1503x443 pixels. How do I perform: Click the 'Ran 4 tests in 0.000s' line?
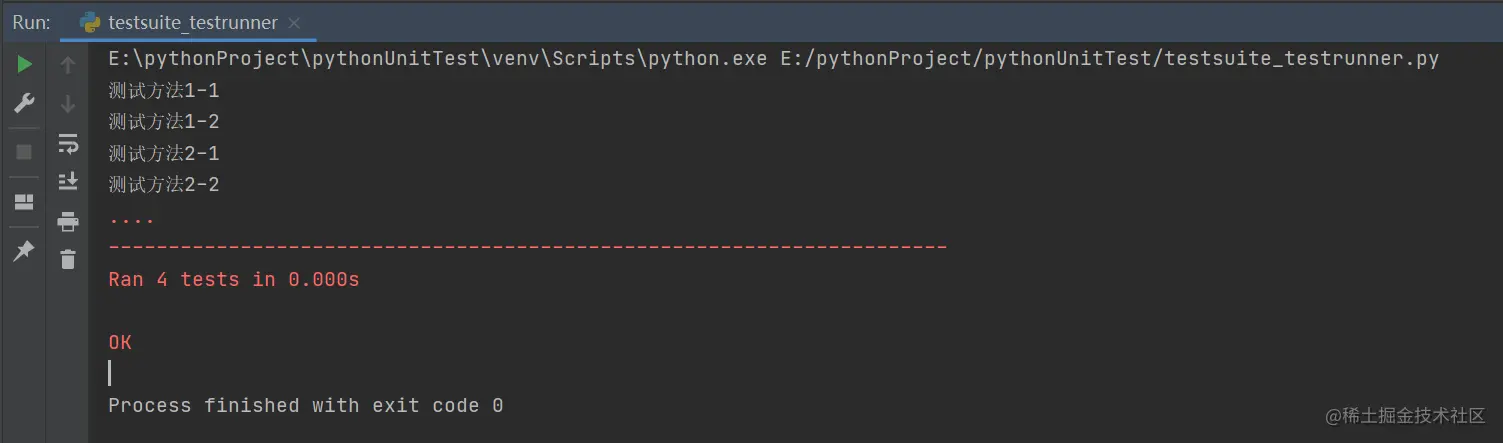tap(233, 280)
